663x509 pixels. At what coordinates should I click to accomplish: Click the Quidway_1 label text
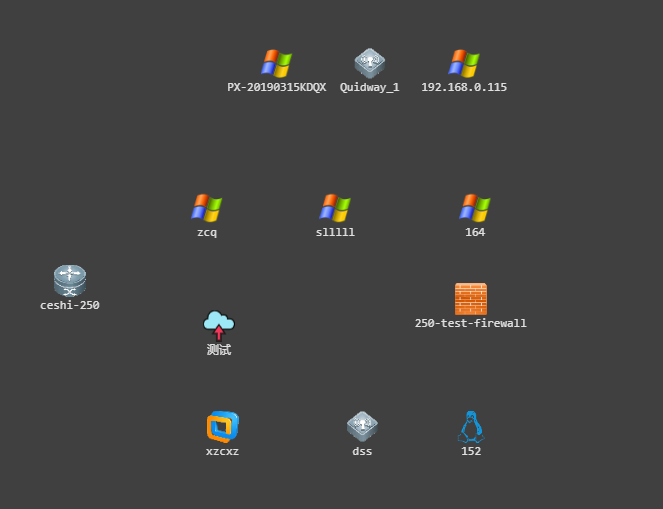coord(370,88)
